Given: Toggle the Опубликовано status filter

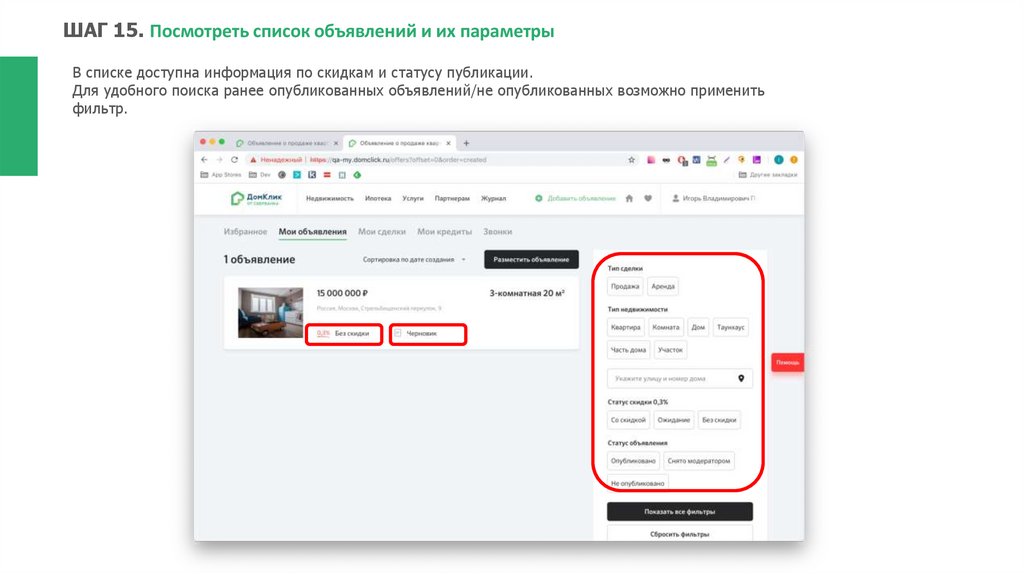Looking at the screenshot, I should point(633,461).
